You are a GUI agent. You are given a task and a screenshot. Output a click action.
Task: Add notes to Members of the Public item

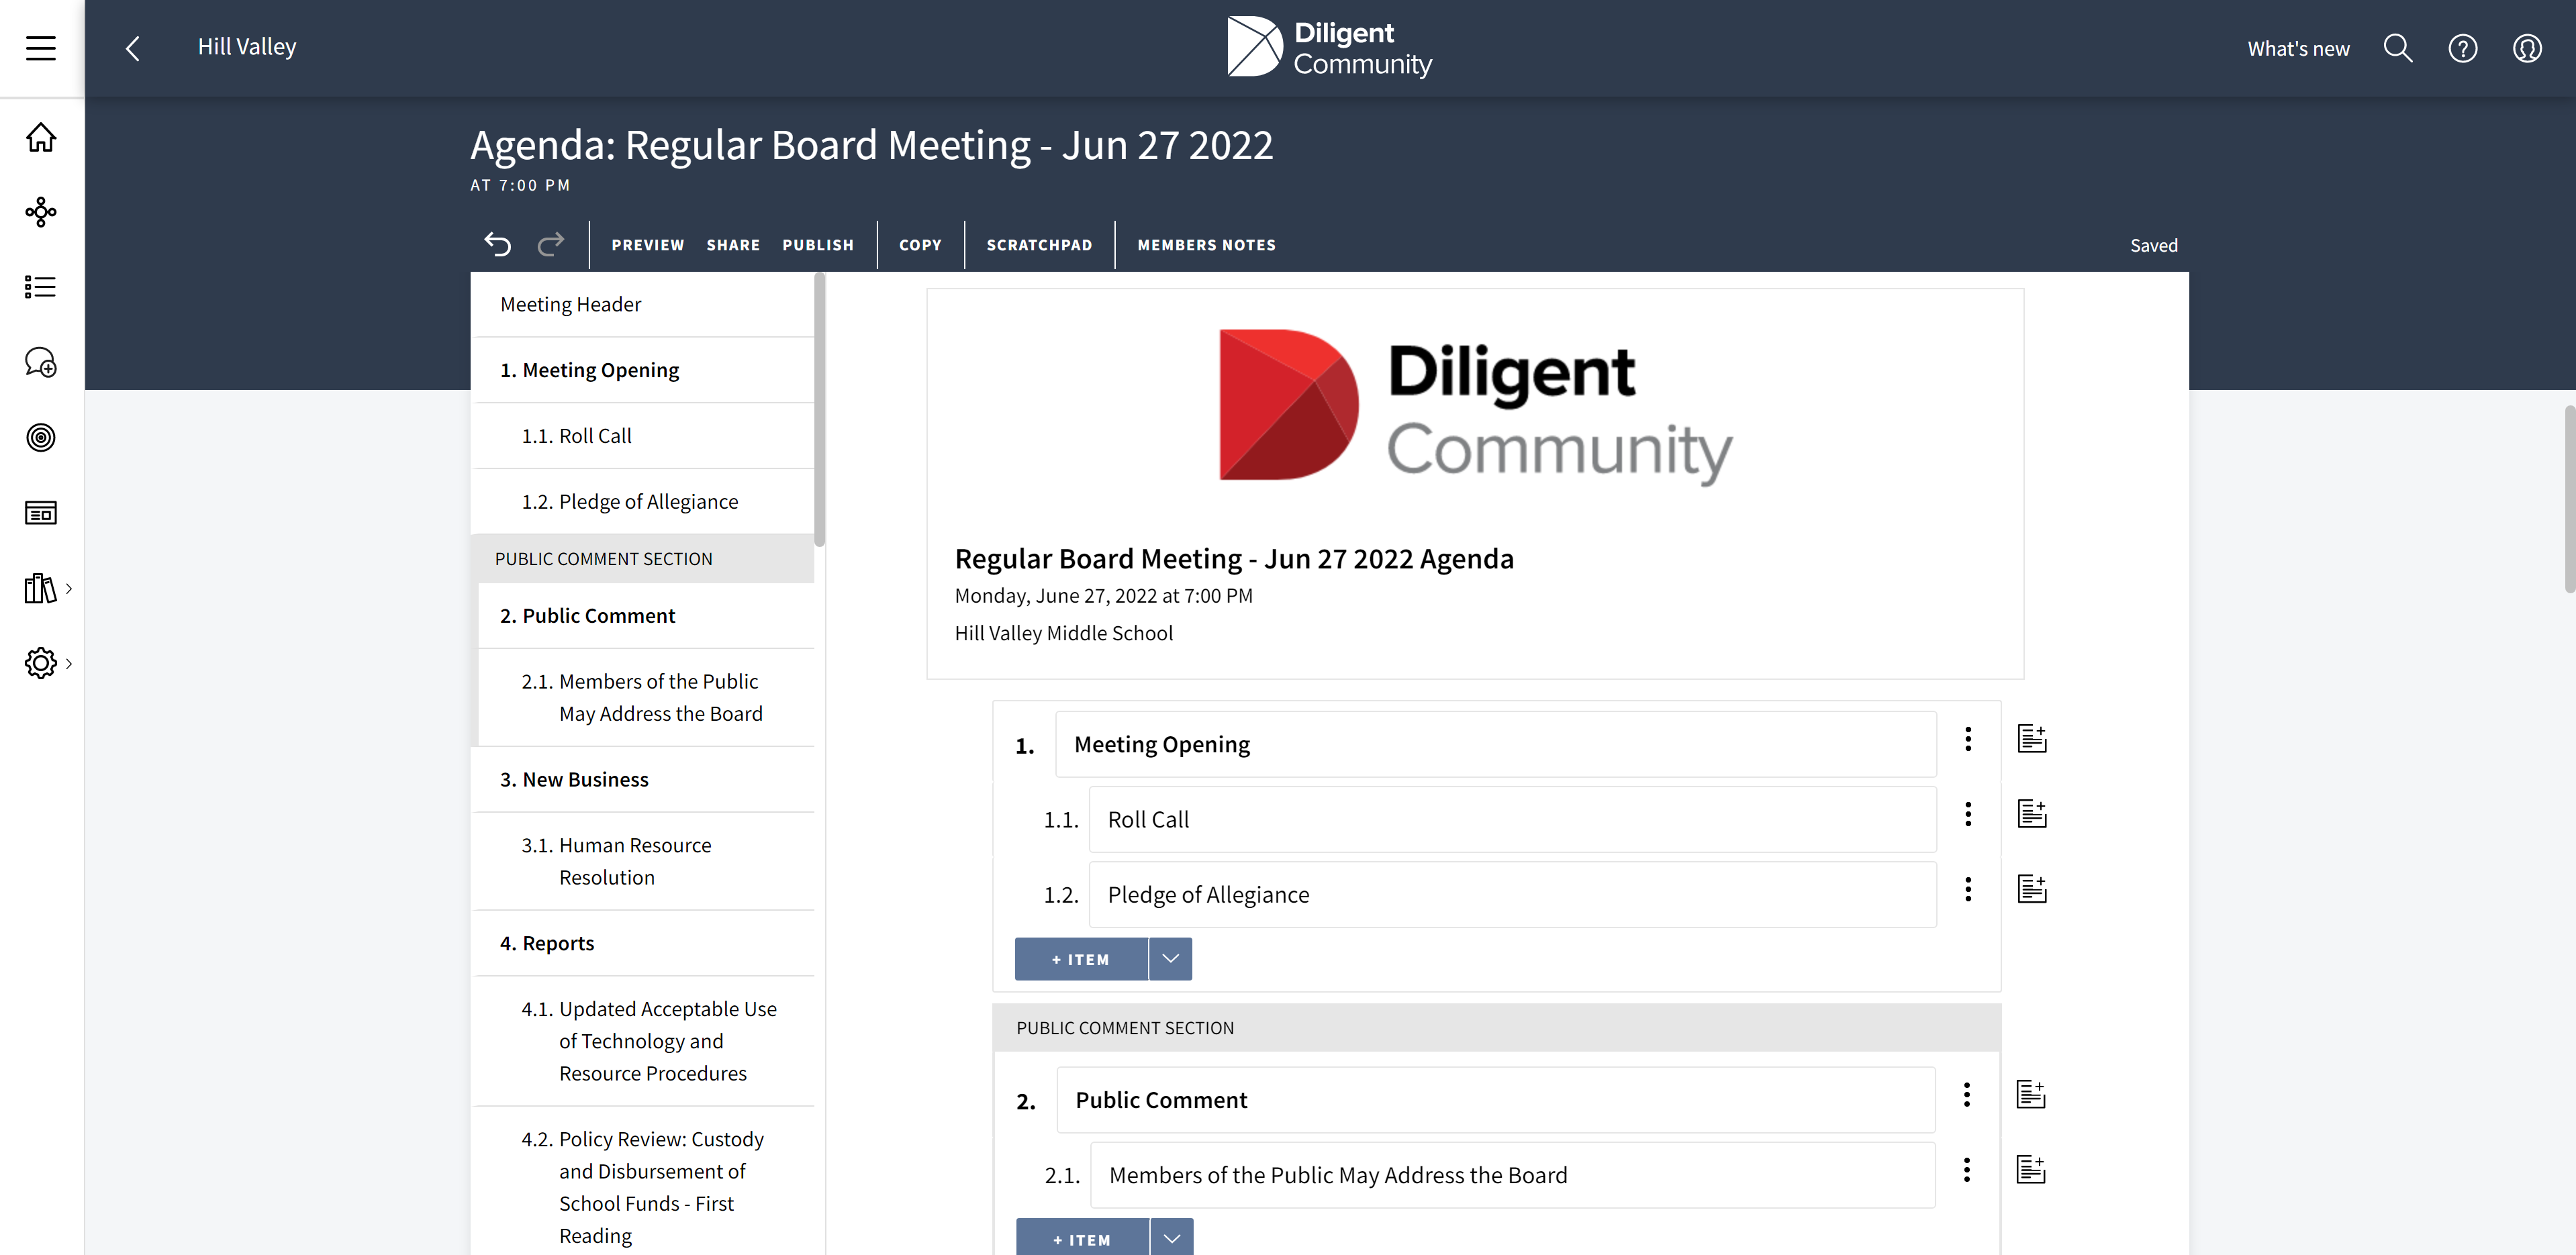[x=2031, y=1169]
